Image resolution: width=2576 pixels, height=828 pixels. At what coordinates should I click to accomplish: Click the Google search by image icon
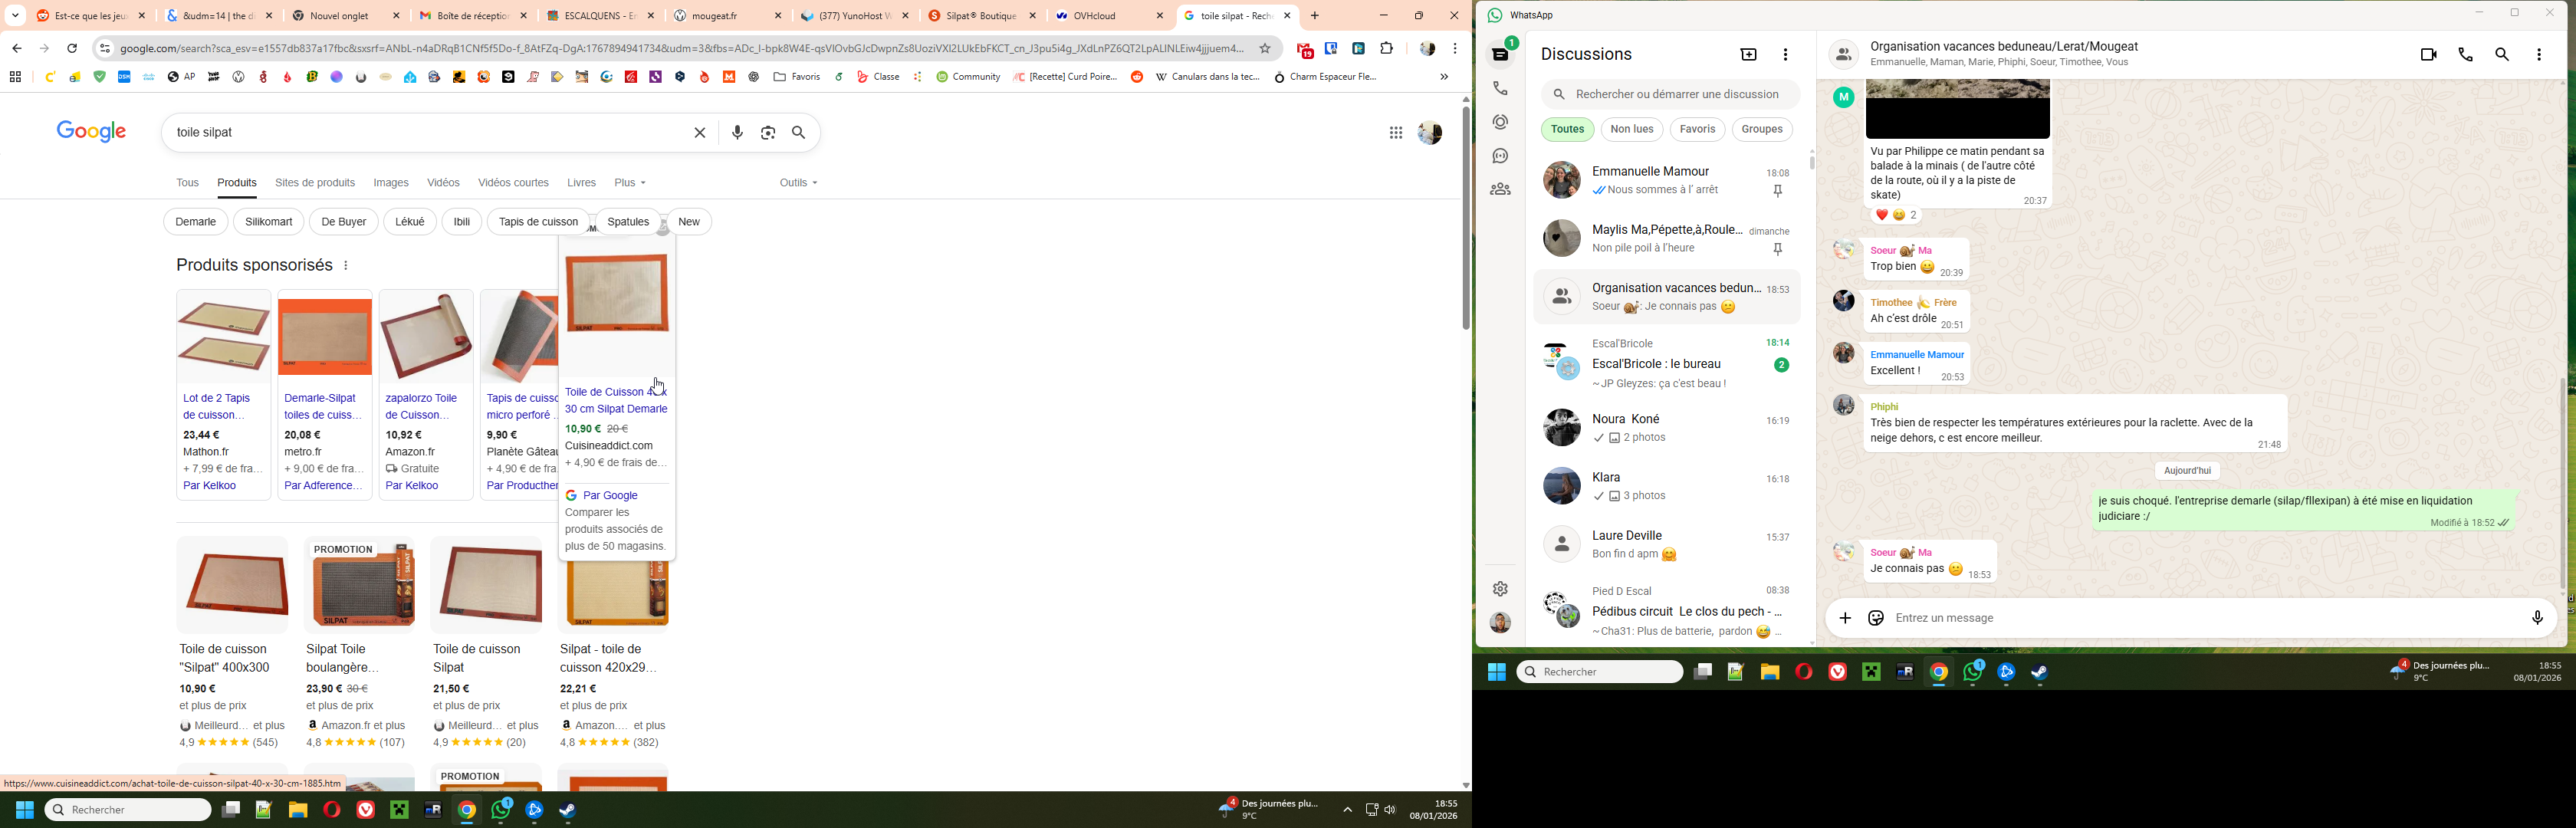click(x=768, y=133)
